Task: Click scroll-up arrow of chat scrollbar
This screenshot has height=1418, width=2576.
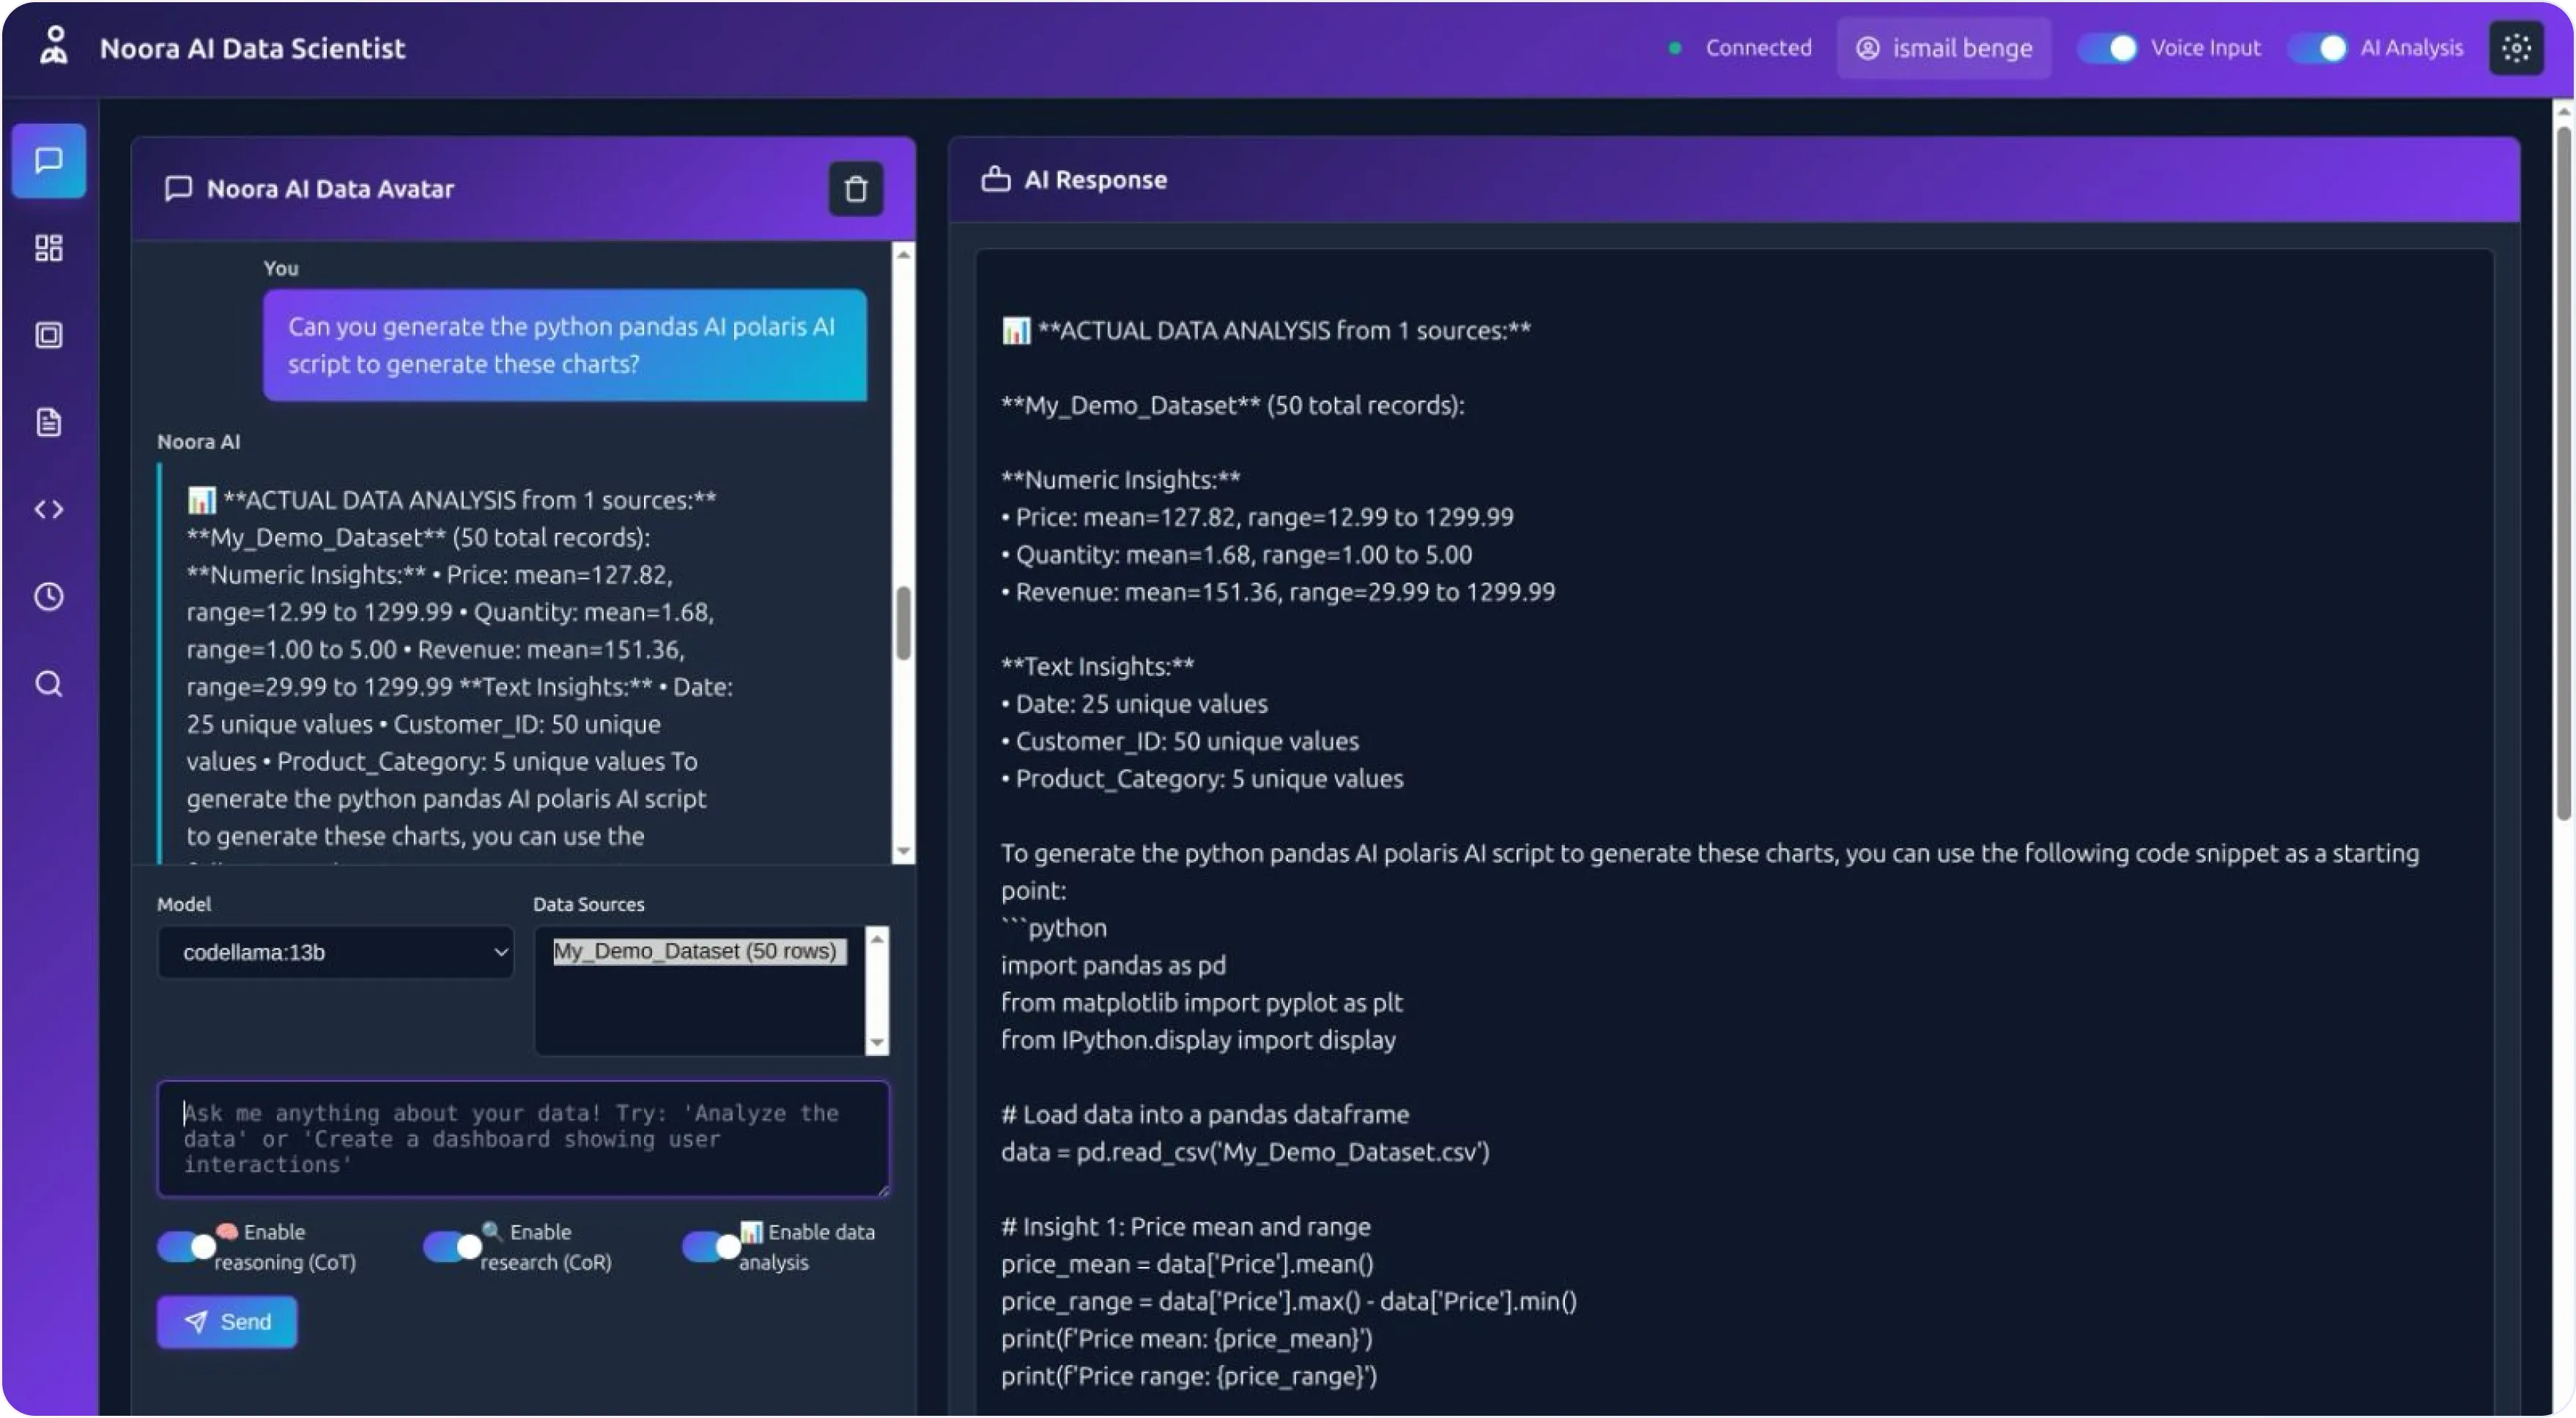Action: [903, 255]
